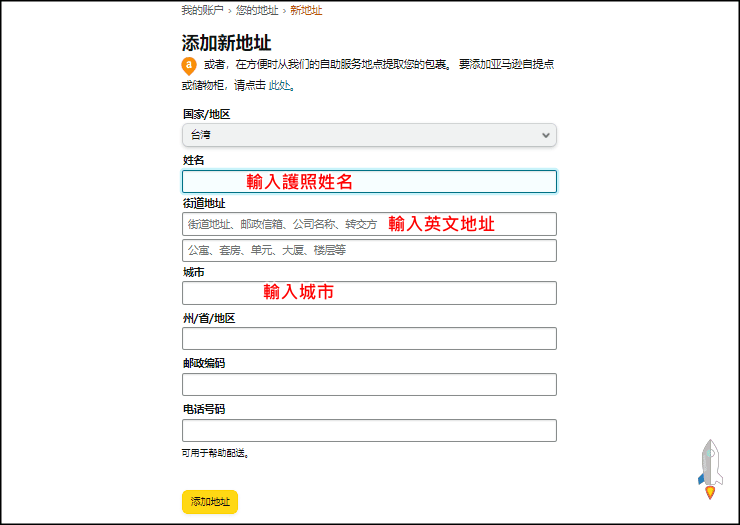Click the 国家/地区 field label
Viewport: 740px width, 525px height.
click(x=206, y=115)
